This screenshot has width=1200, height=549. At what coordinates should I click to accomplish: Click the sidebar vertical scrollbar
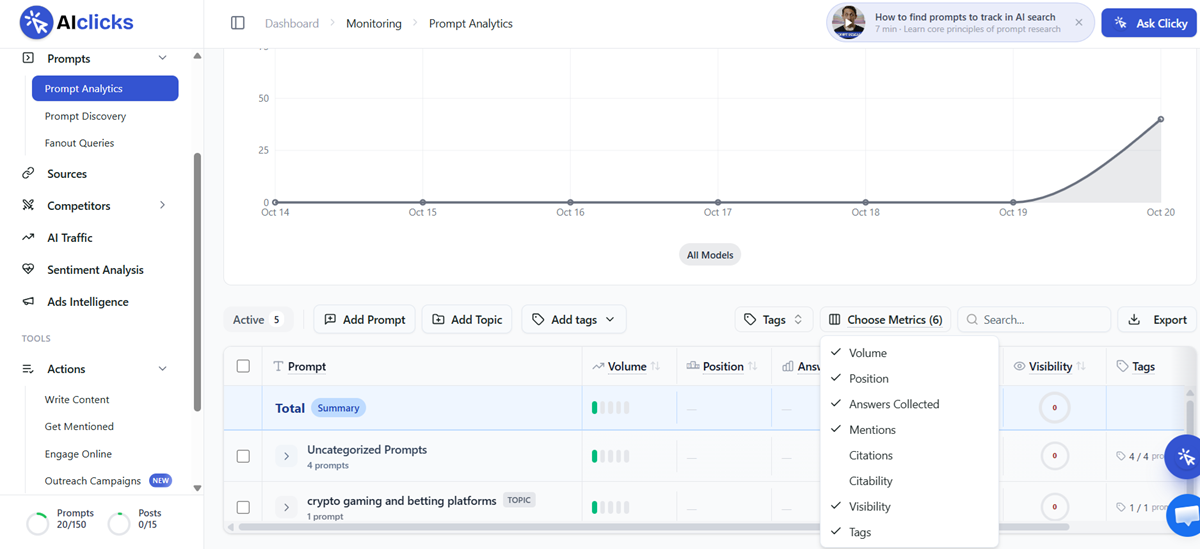(197, 282)
